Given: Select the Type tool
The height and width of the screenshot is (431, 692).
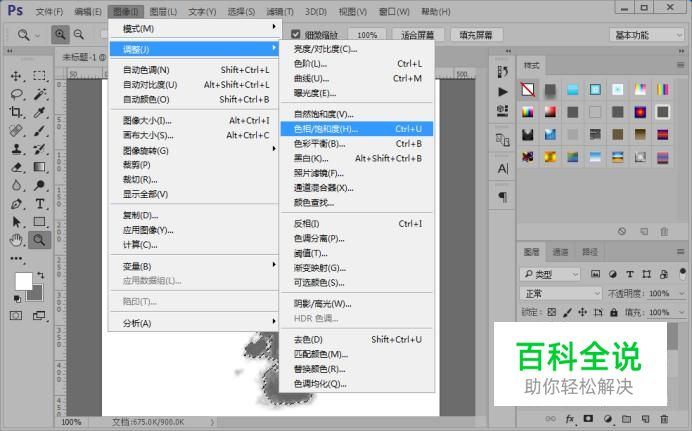Looking at the screenshot, I should click(x=39, y=204).
